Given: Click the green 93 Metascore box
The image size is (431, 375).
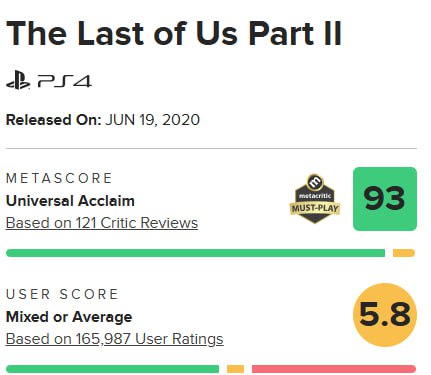Looking at the screenshot, I should 385,199.
